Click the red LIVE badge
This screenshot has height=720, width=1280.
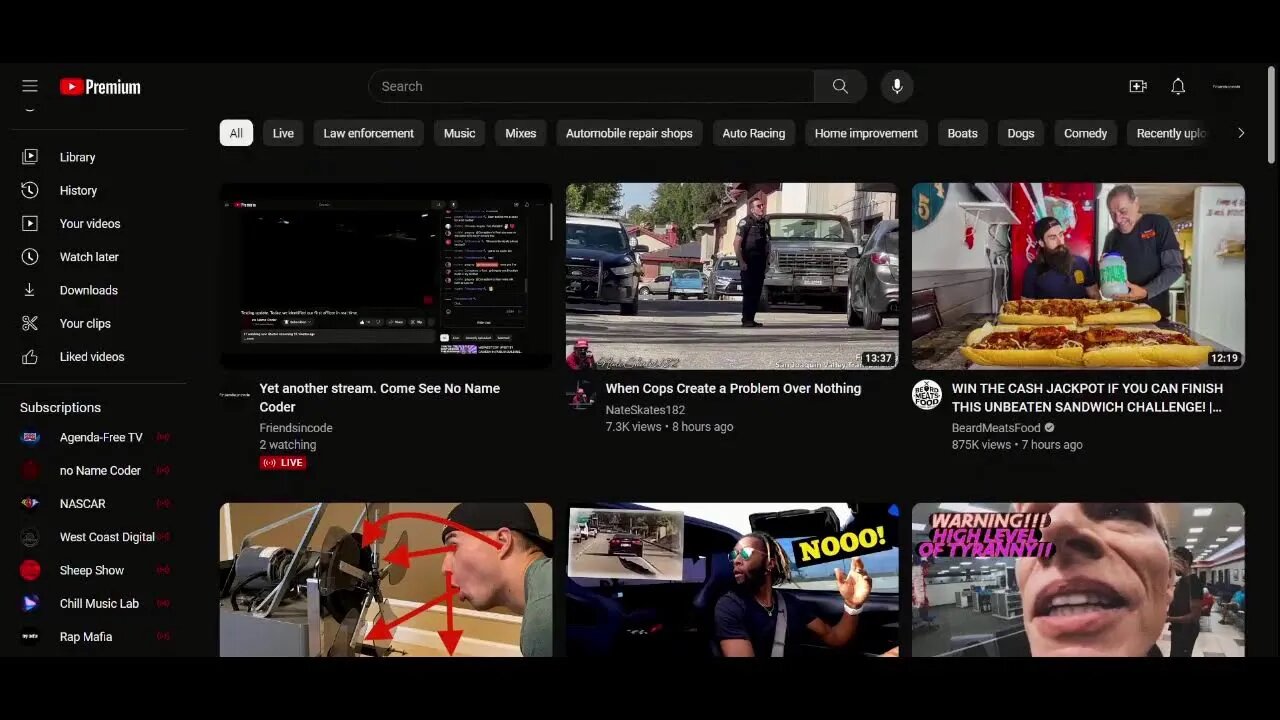(x=283, y=463)
